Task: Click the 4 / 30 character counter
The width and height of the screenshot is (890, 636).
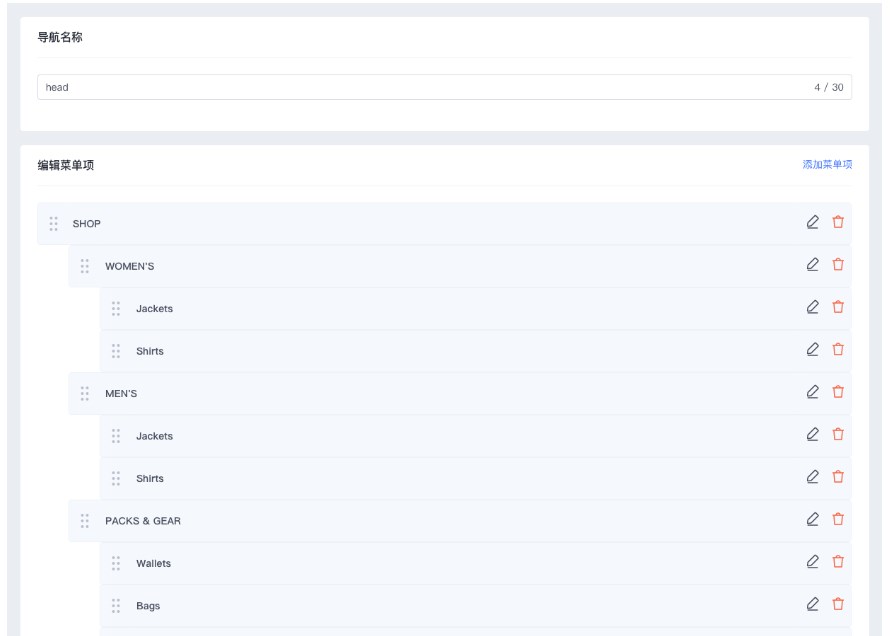Action: pos(829,87)
